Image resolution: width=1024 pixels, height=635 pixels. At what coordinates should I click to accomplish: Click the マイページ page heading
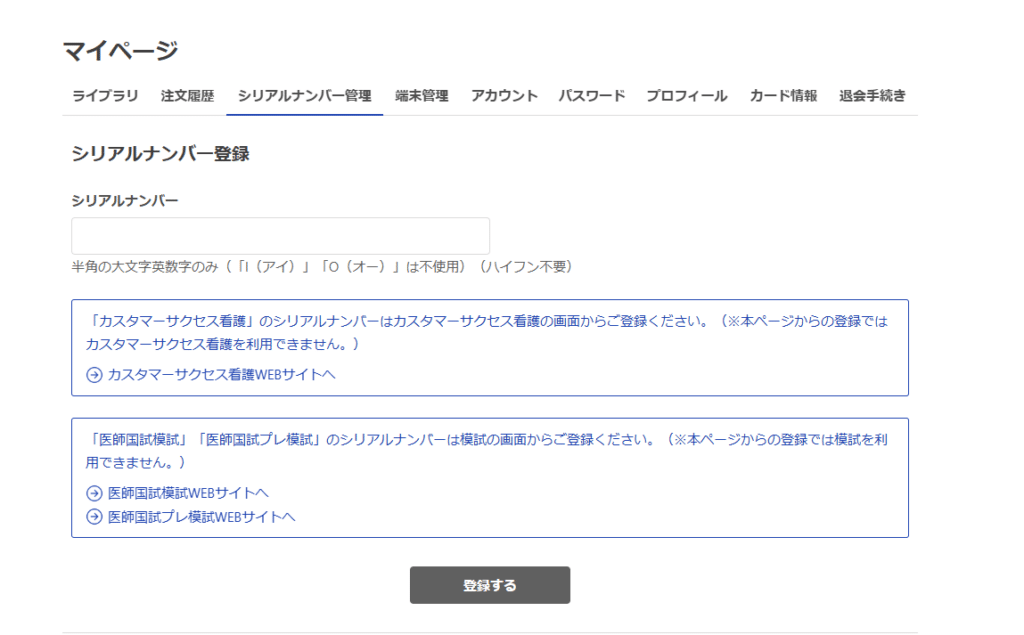coord(120,51)
